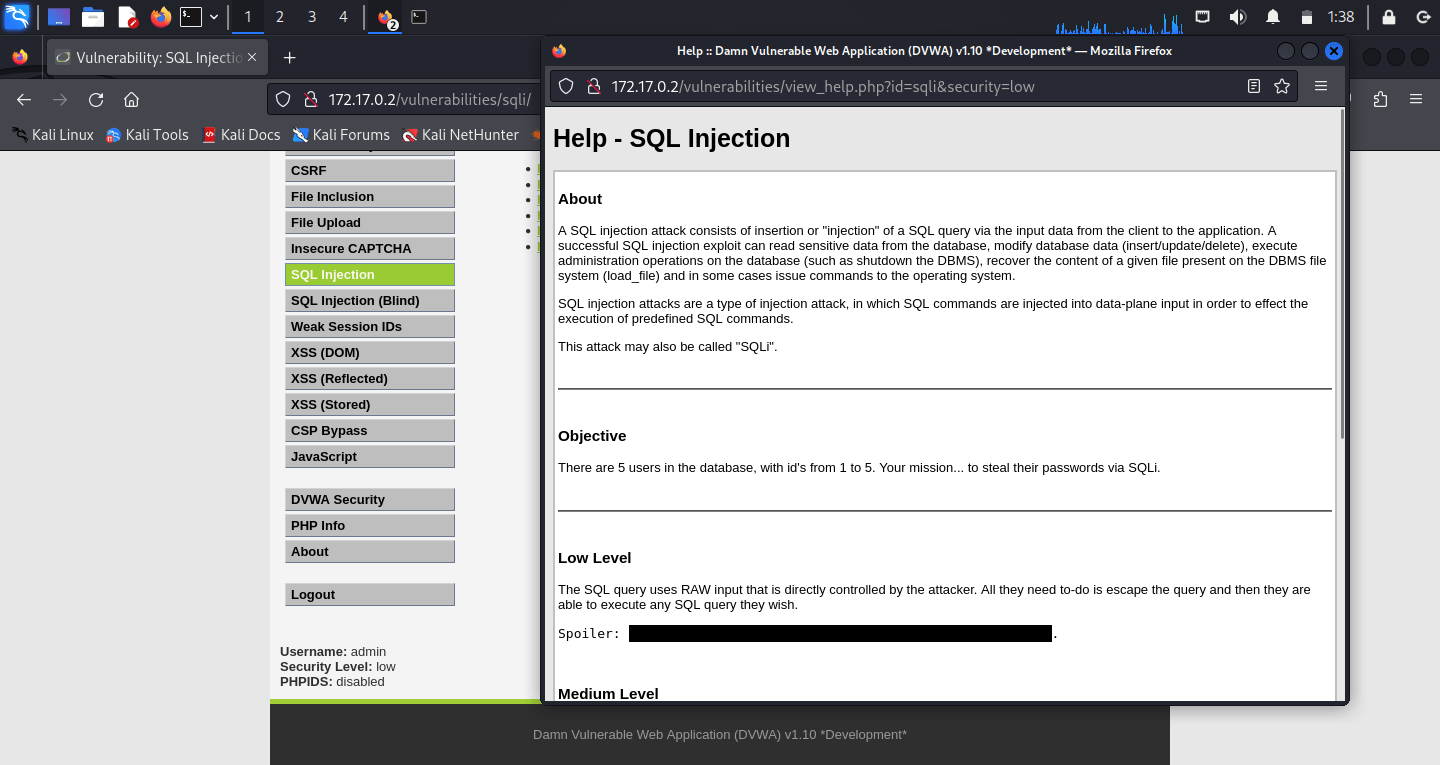Click the terminal window taskbar item
1440x765 pixels.
(420, 17)
